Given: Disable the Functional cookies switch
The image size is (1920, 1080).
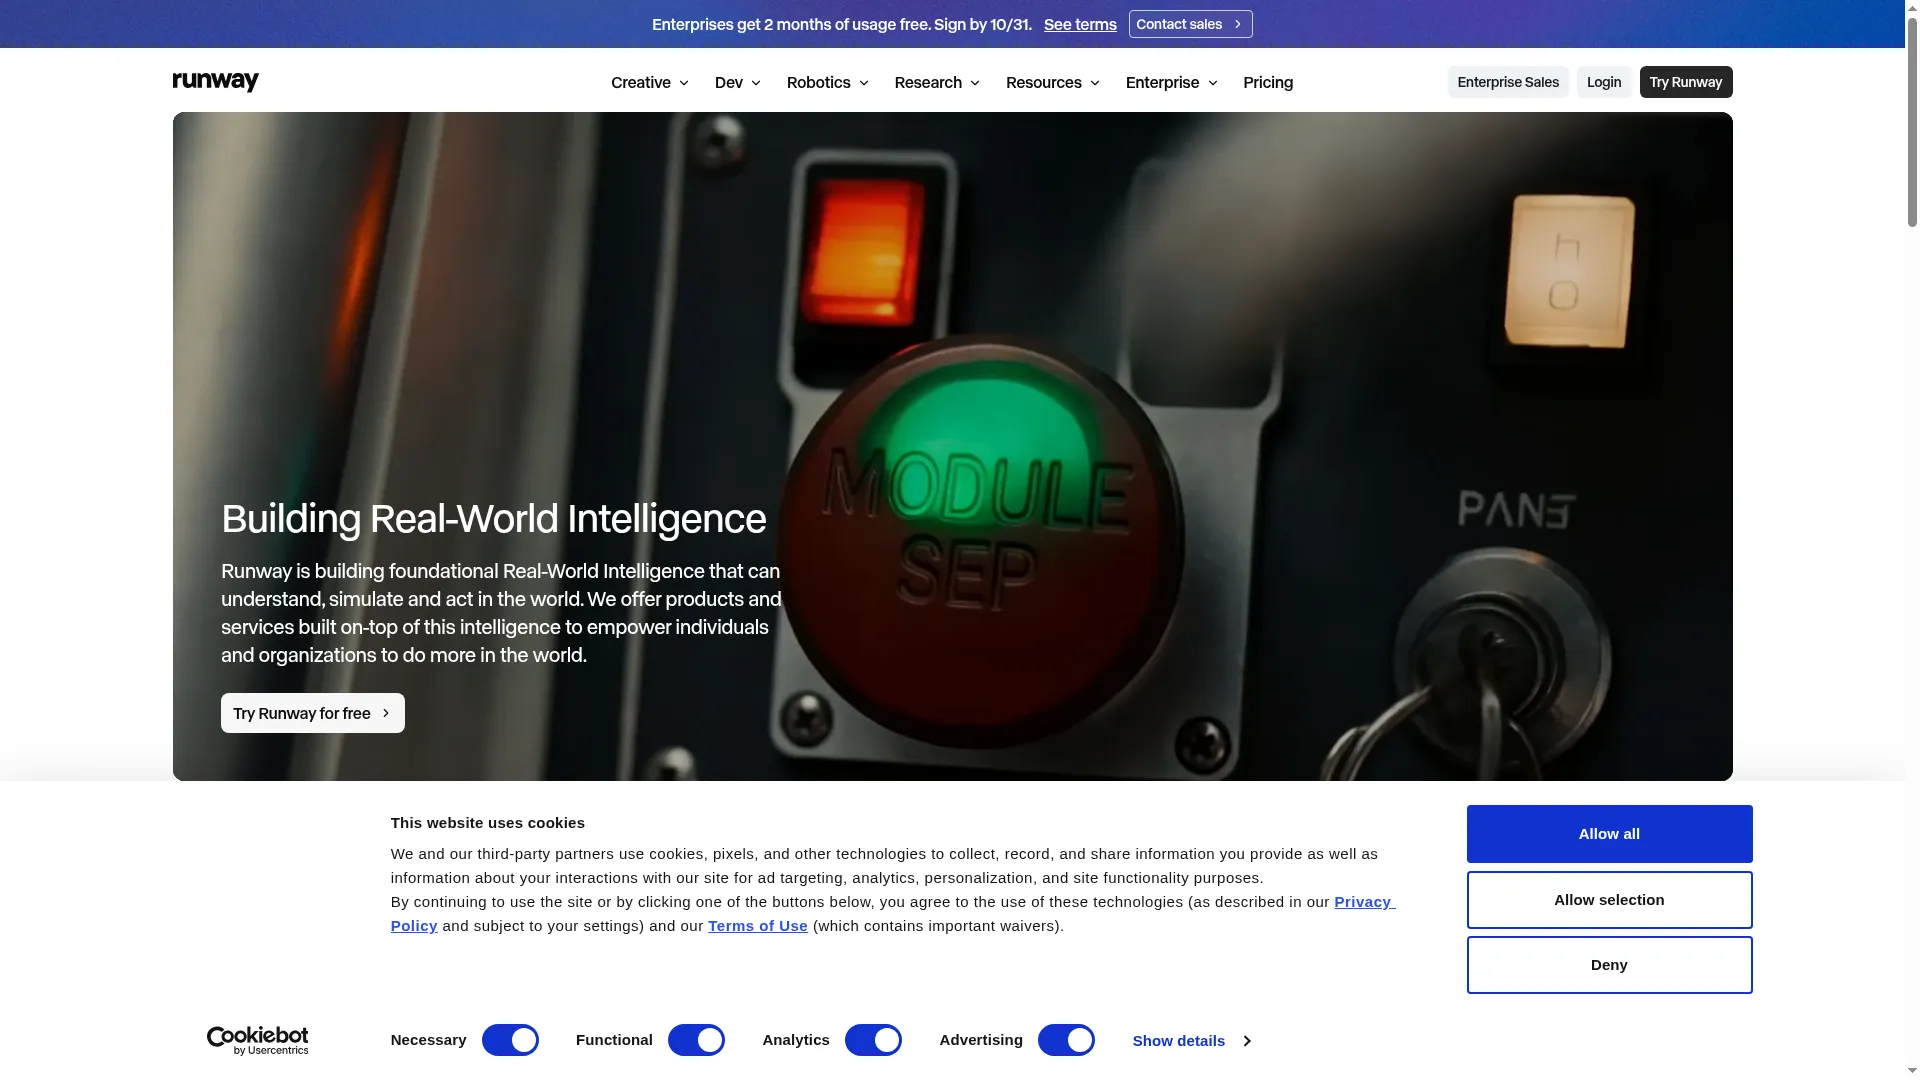Looking at the screenshot, I should 696,1040.
